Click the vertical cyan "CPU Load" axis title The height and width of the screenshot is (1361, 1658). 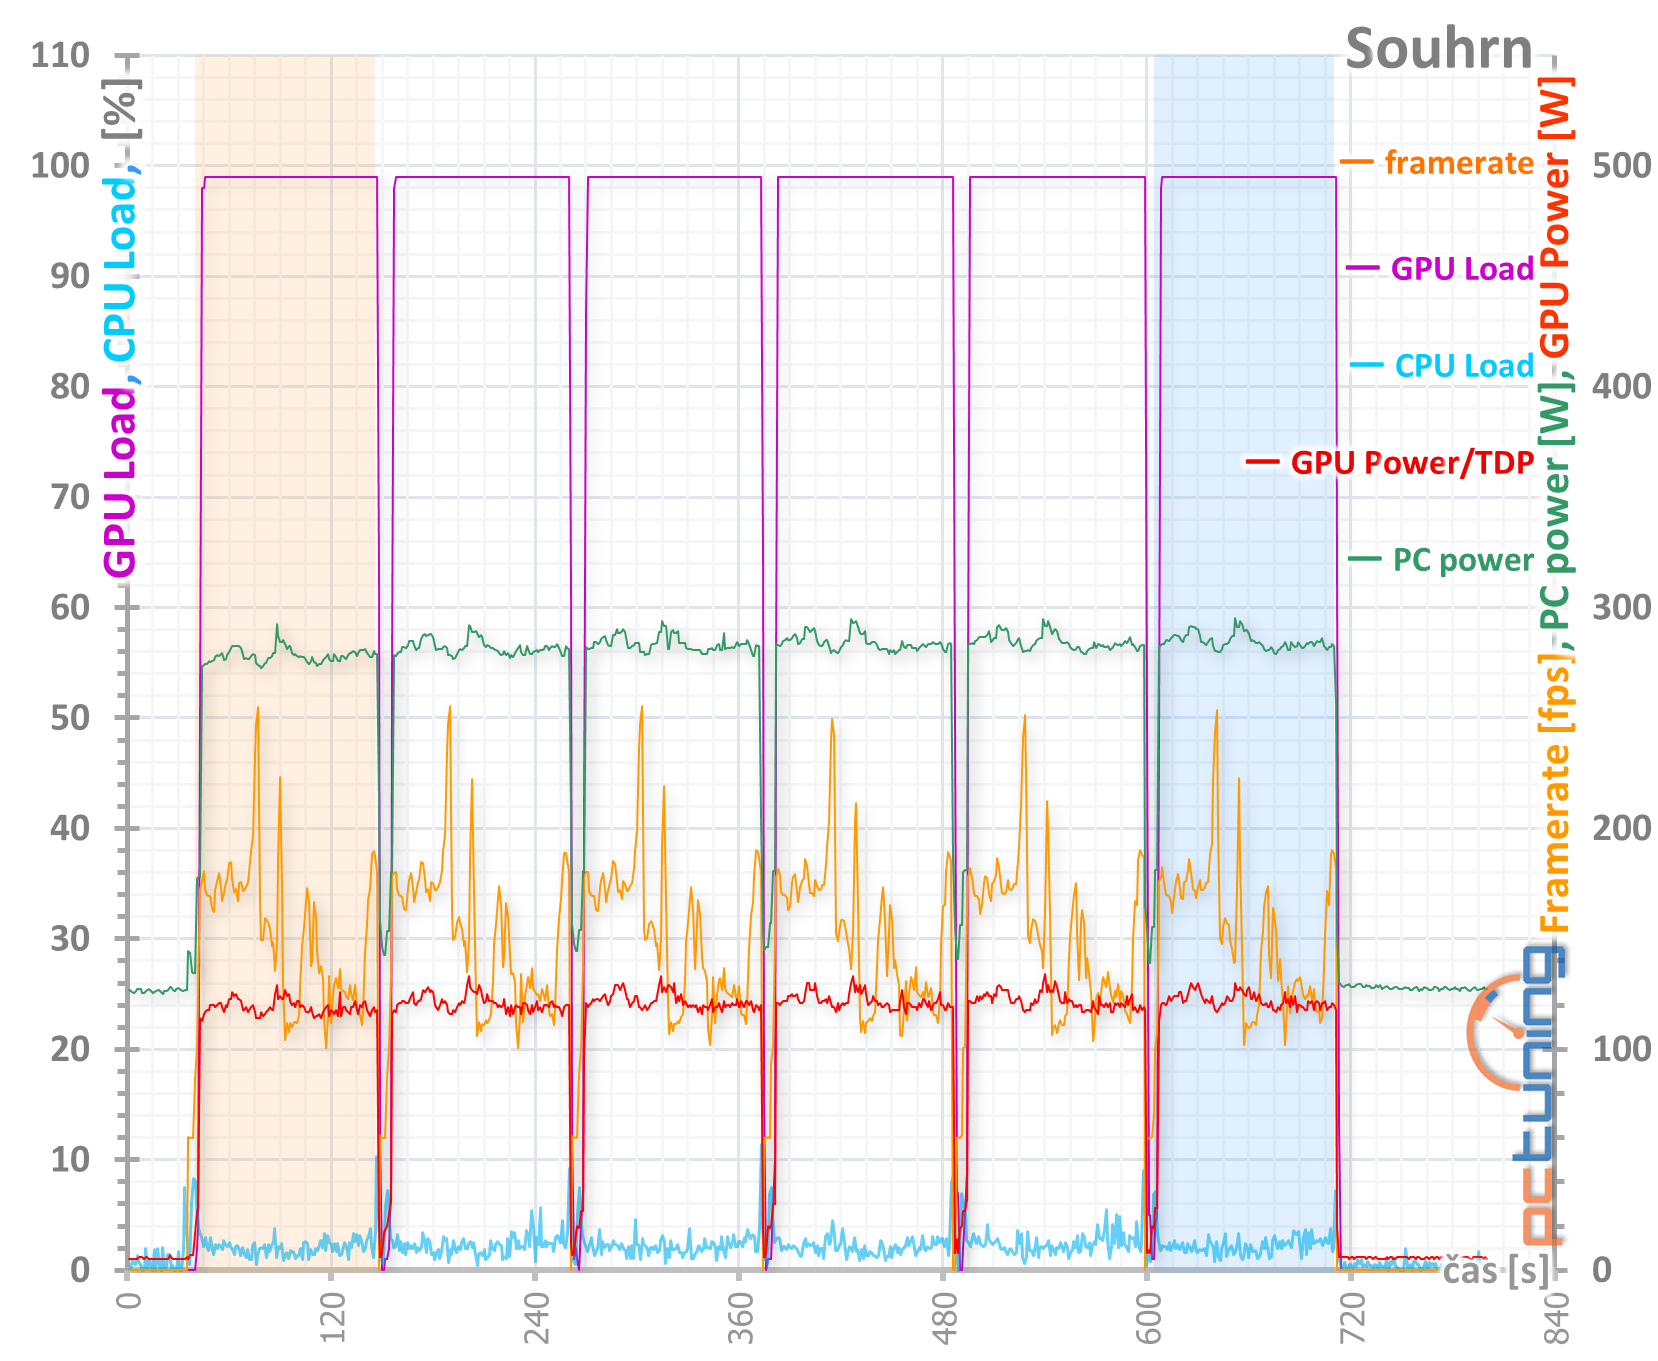point(120,270)
